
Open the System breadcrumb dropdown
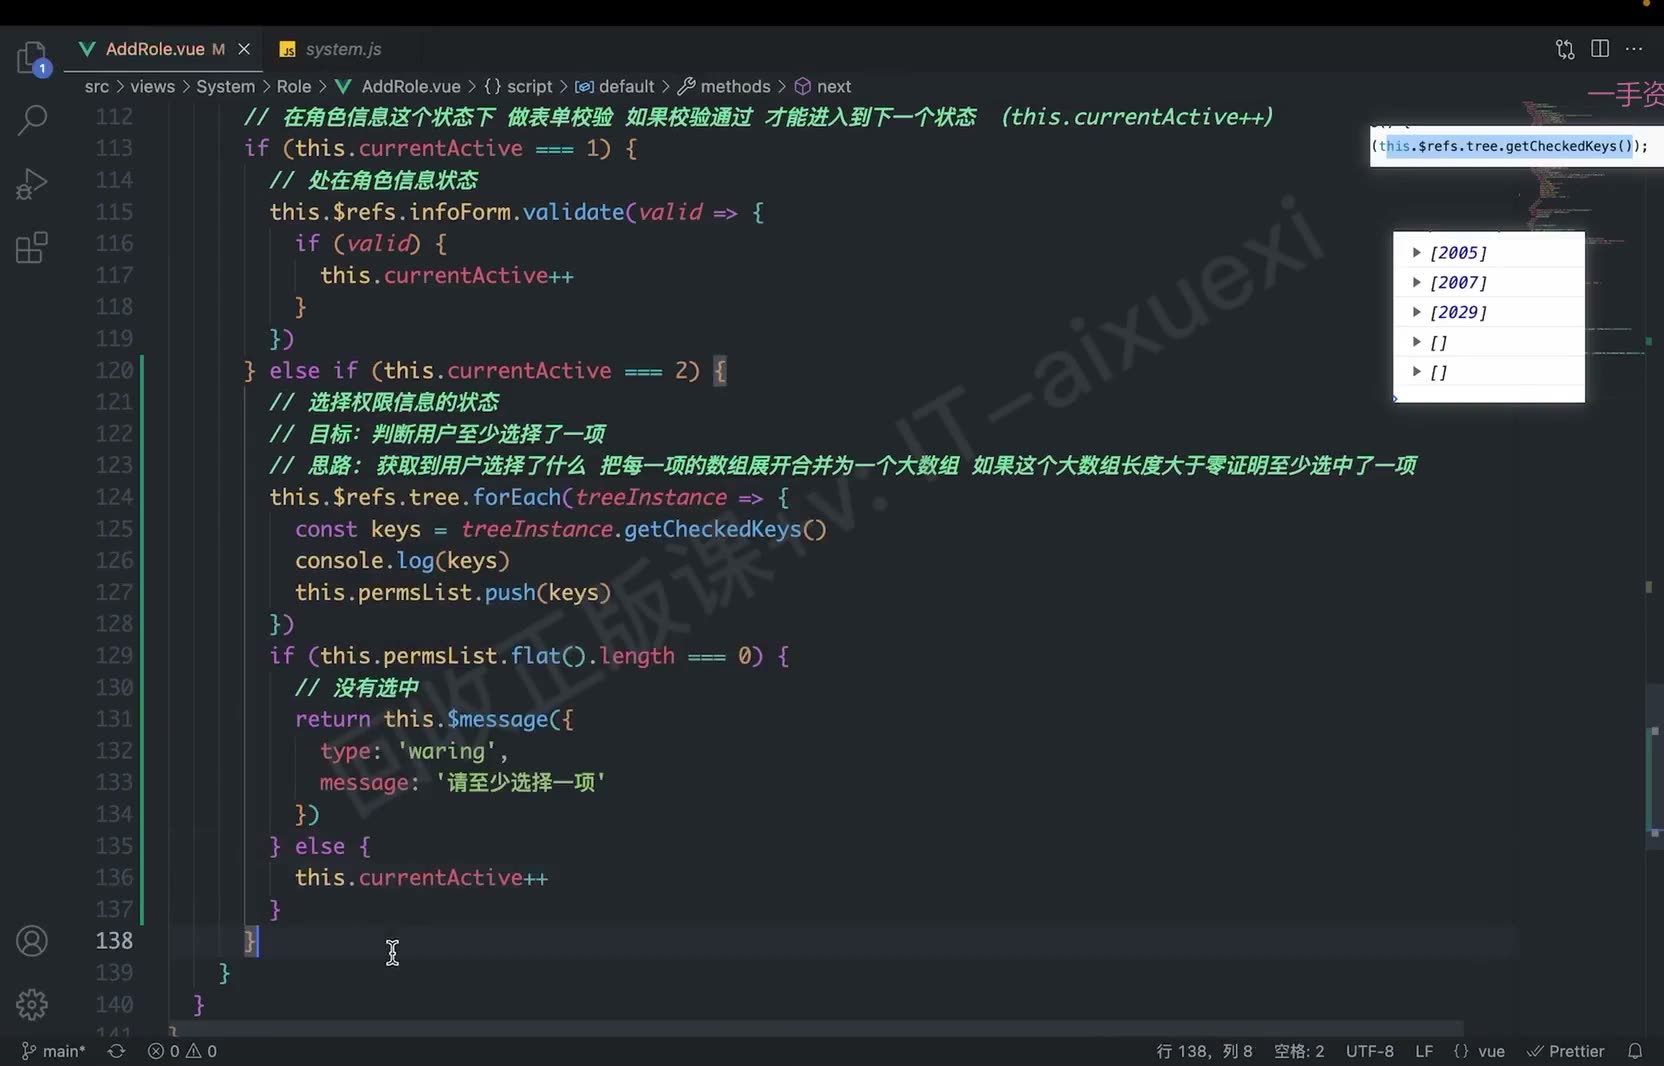point(225,87)
